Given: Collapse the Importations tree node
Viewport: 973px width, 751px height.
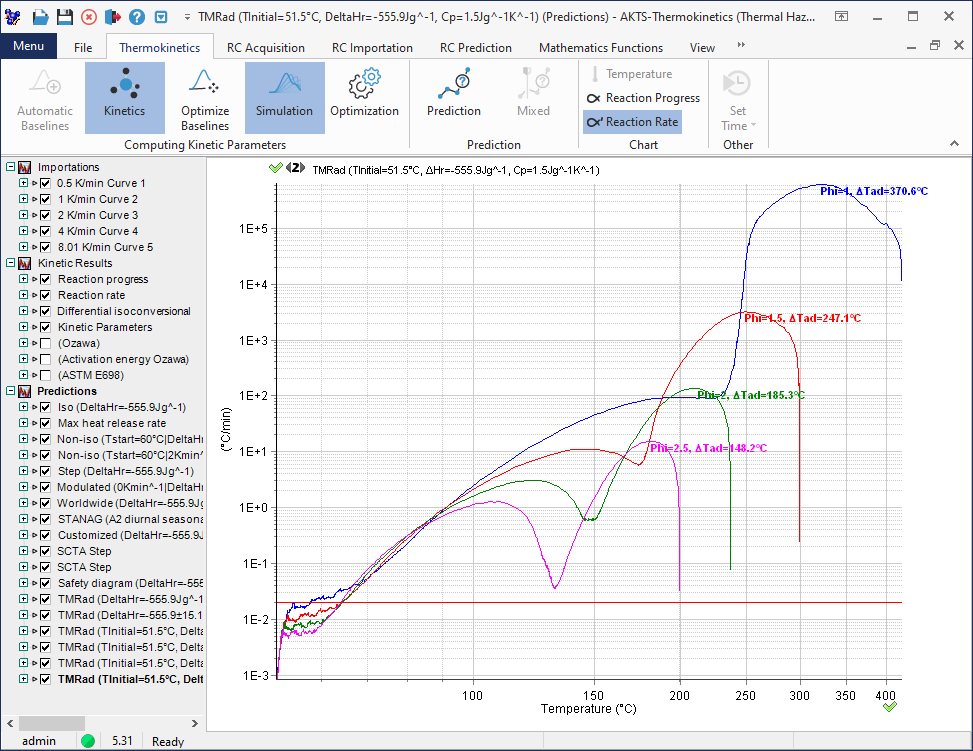Looking at the screenshot, I should click(11, 167).
